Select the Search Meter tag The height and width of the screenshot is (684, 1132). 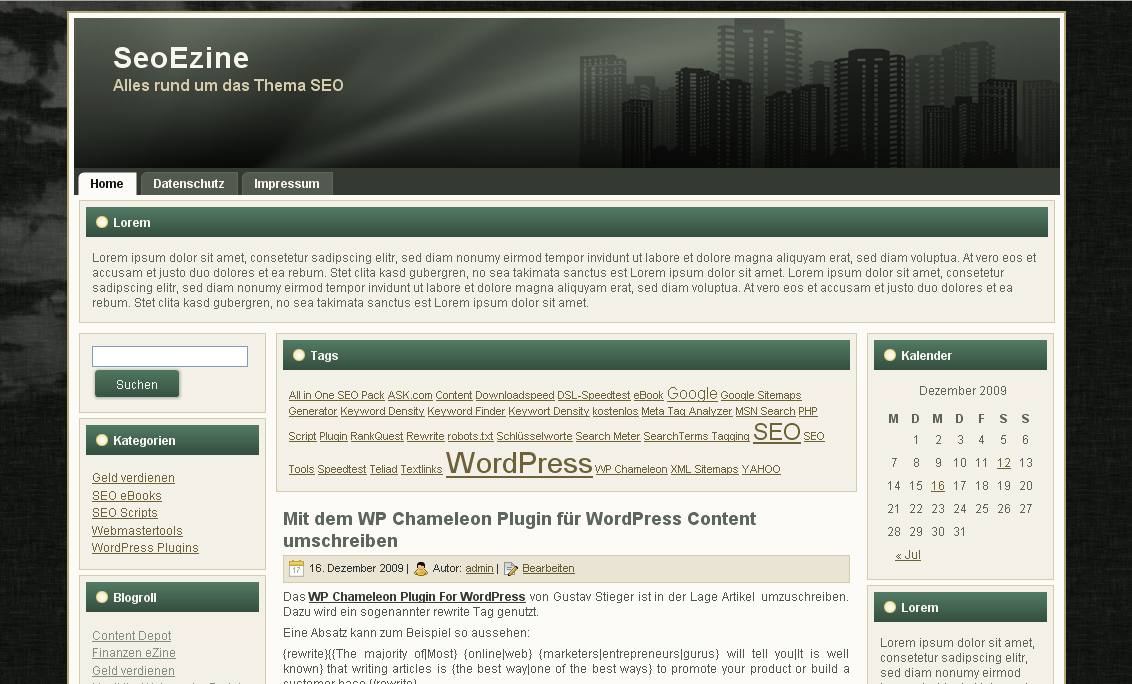(x=608, y=436)
